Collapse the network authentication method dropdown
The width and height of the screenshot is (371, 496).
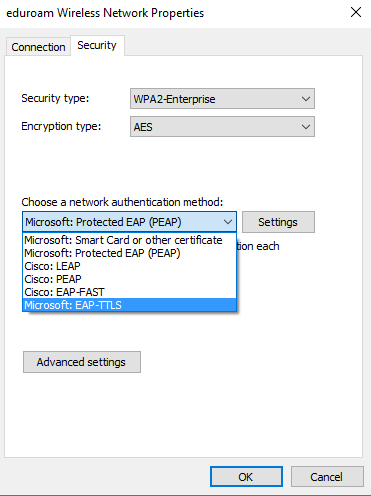129,222
